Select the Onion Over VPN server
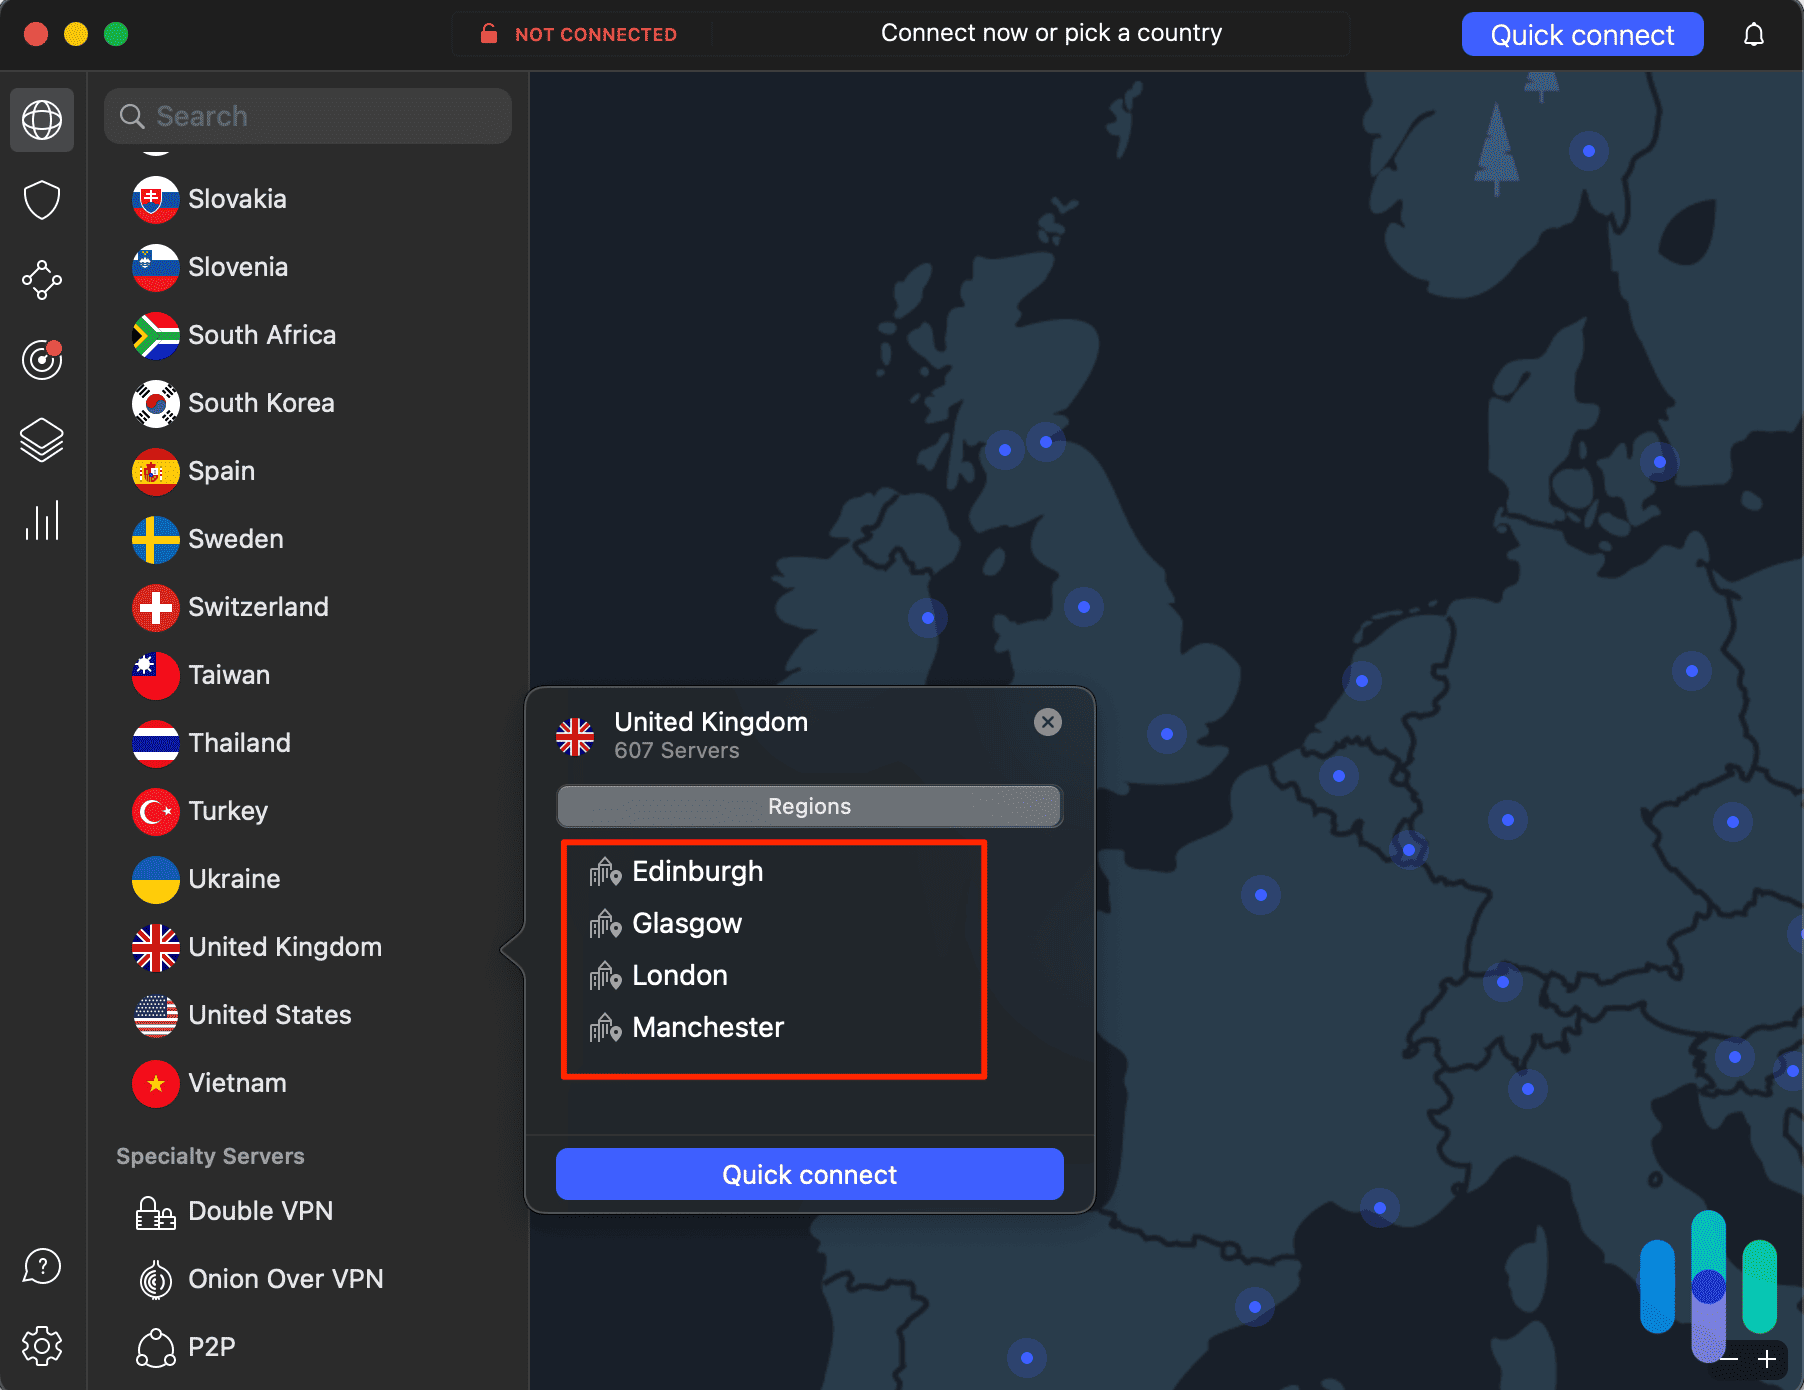Viewport: 1804px width, 1390px height. (x=286, y=1279)
